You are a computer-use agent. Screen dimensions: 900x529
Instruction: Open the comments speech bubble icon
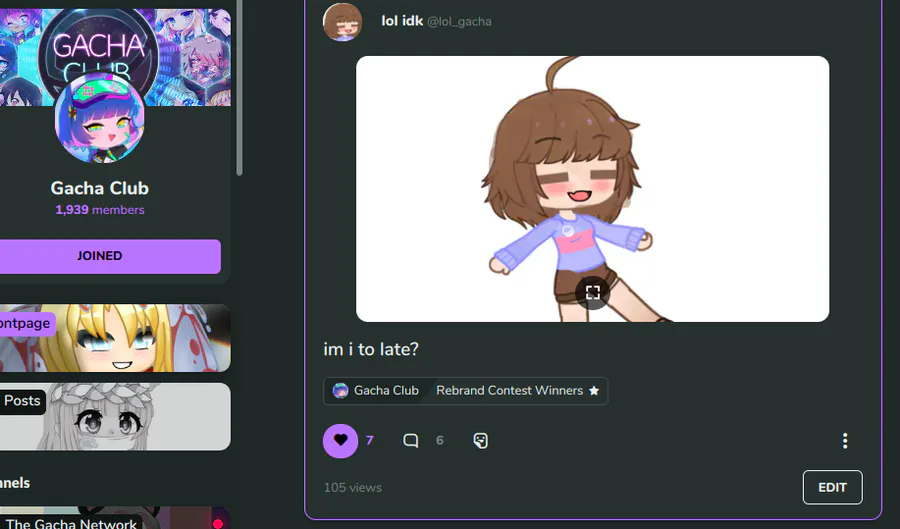[410, 441]
